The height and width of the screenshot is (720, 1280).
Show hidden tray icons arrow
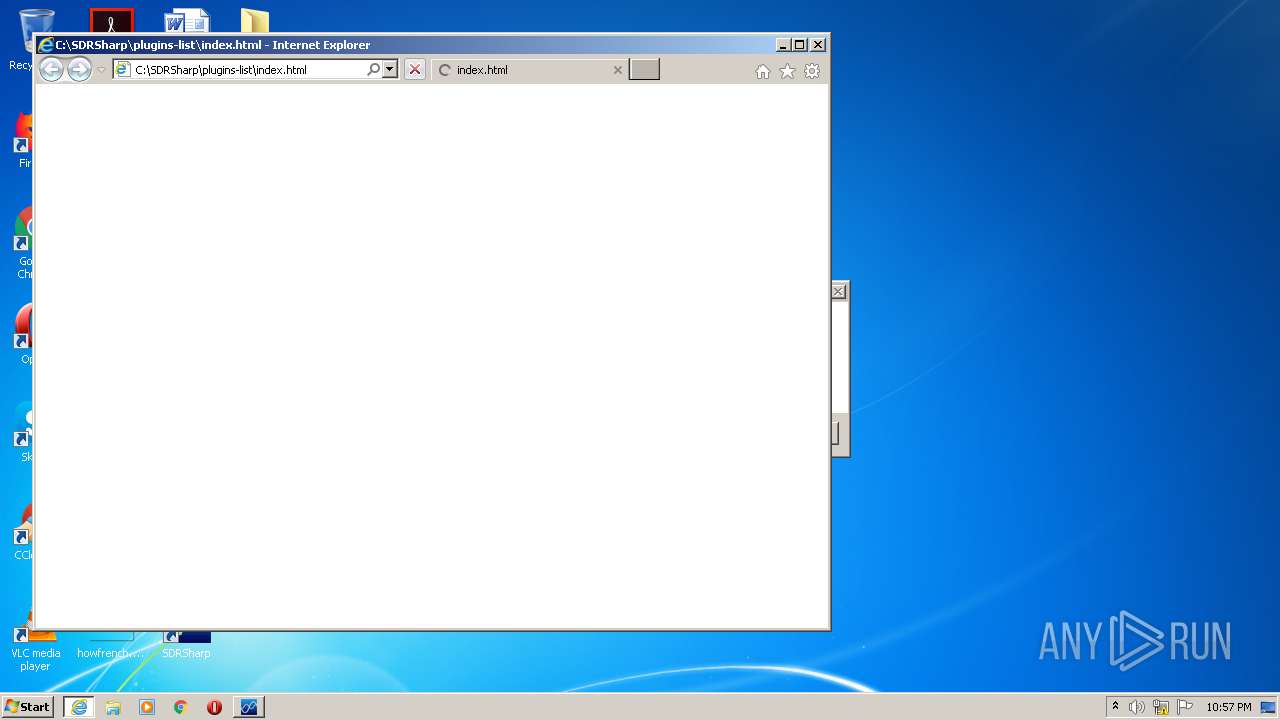1115,707
